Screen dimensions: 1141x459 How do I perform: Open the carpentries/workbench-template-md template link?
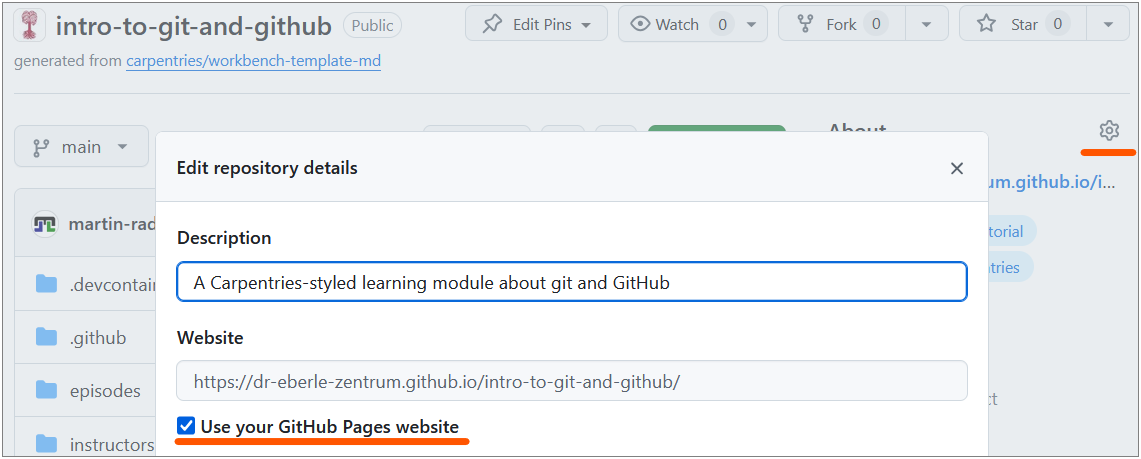tap(253, 61)
